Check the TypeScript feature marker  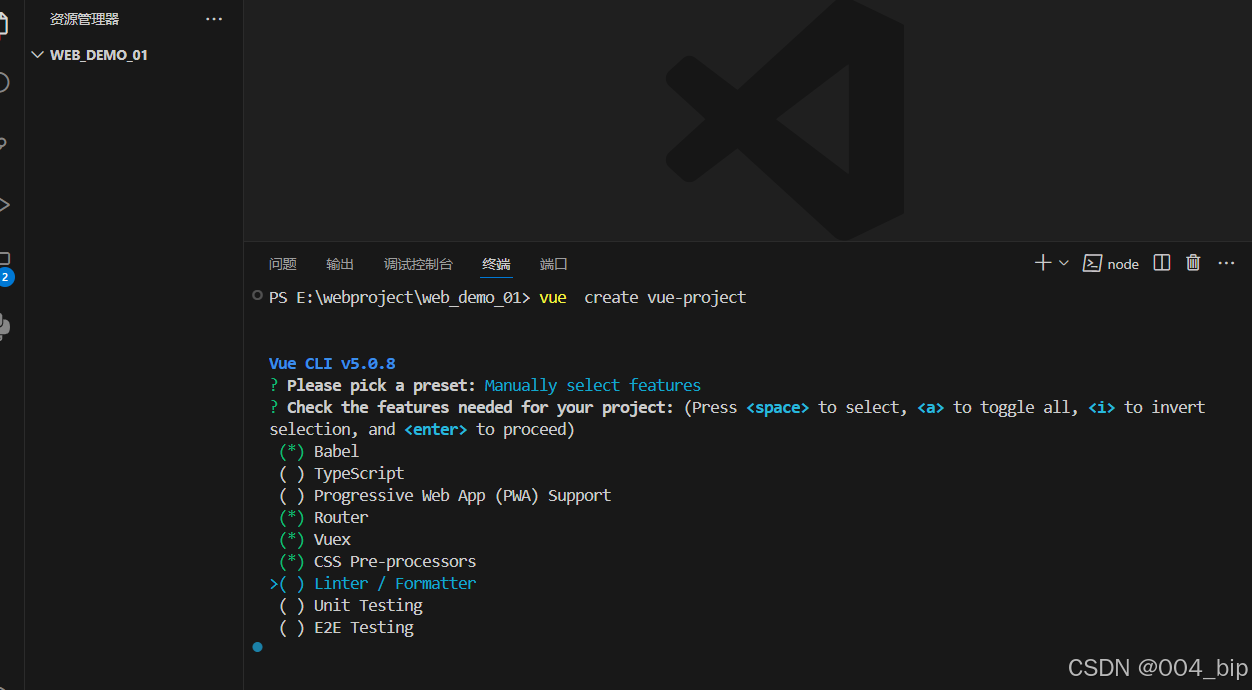[292, 474]
